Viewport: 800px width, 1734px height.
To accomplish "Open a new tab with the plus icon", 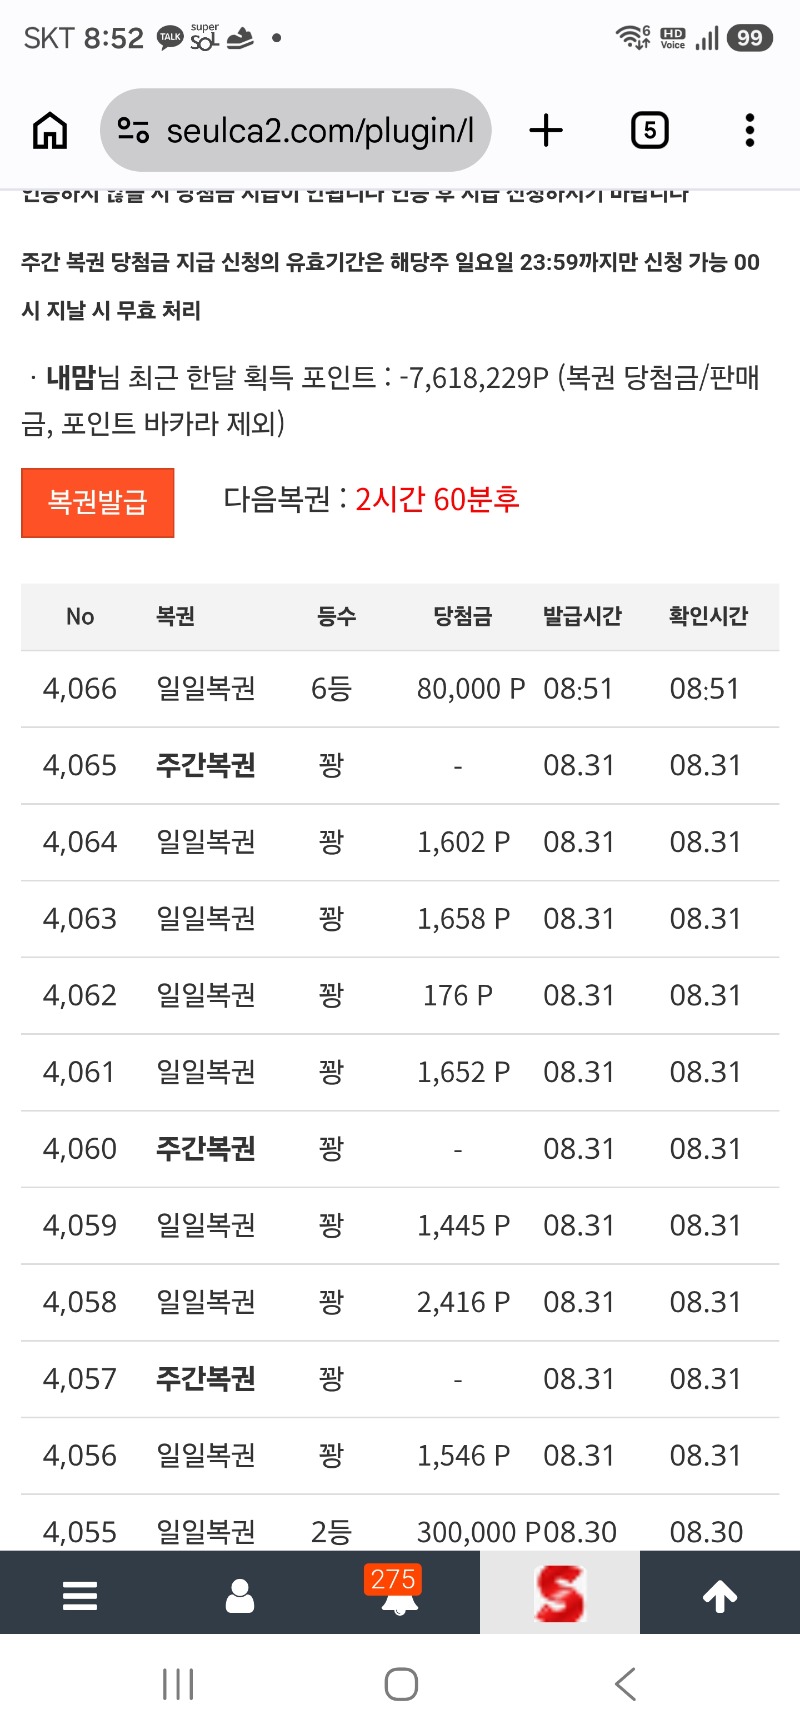I will pos(546,130).
